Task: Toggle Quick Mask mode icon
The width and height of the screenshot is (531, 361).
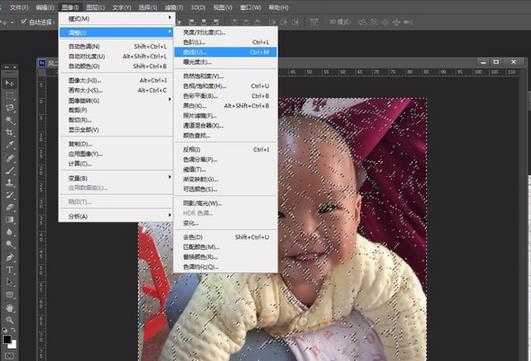Action: (x=9, y=356)
